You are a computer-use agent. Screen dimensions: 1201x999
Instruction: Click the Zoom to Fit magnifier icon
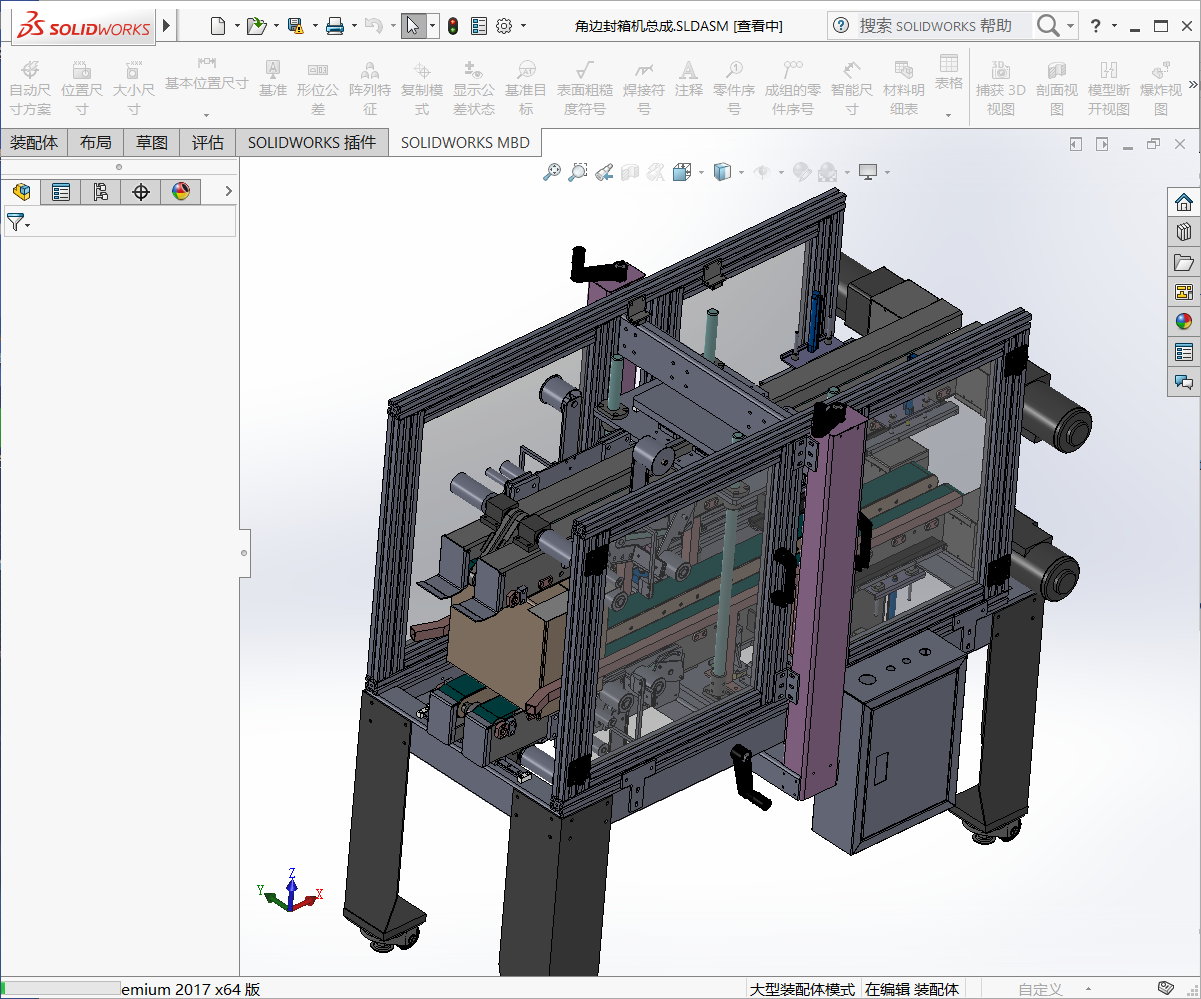click(551, 173)
